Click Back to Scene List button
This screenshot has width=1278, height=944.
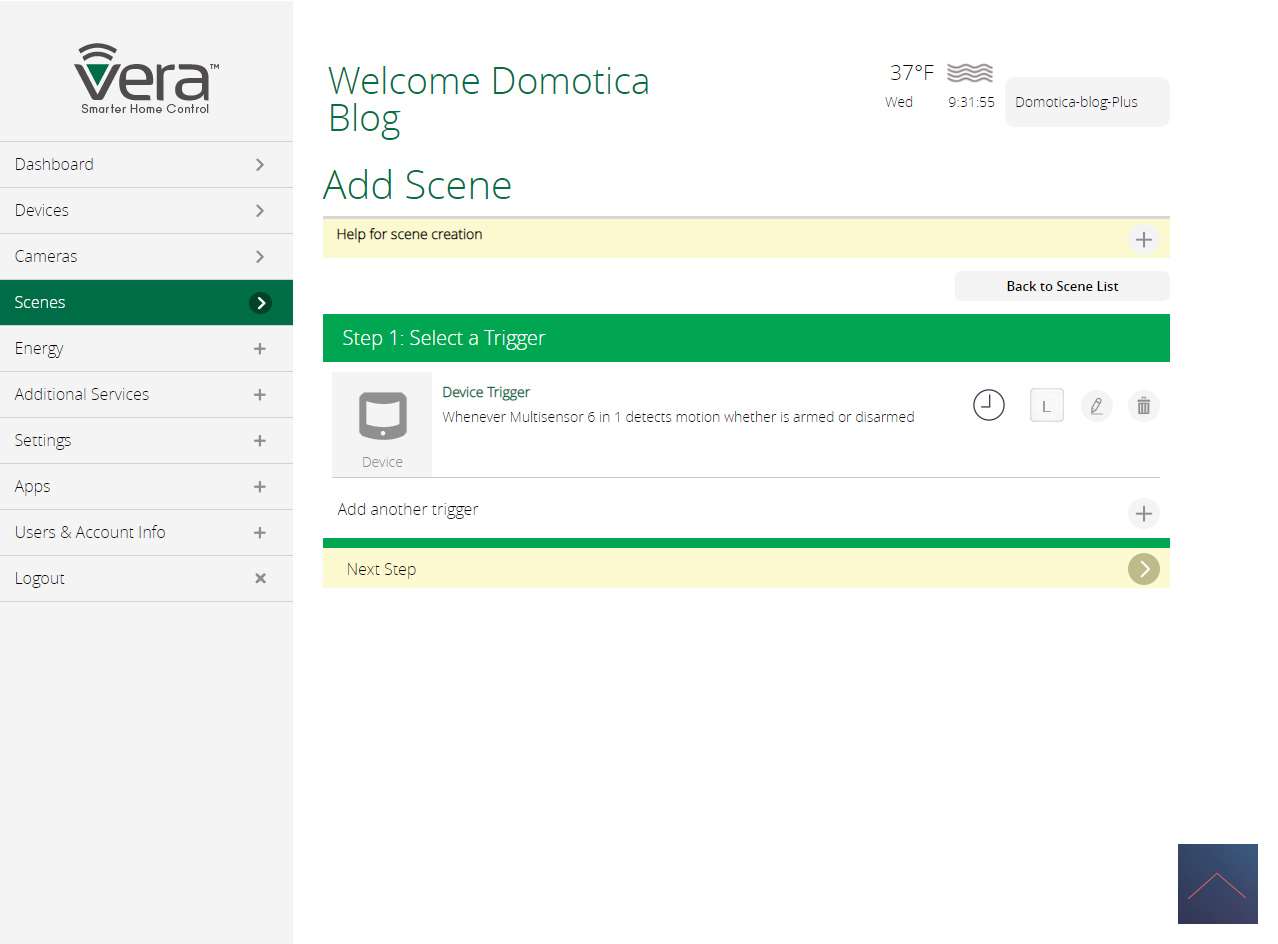(x=1061, y=286)
